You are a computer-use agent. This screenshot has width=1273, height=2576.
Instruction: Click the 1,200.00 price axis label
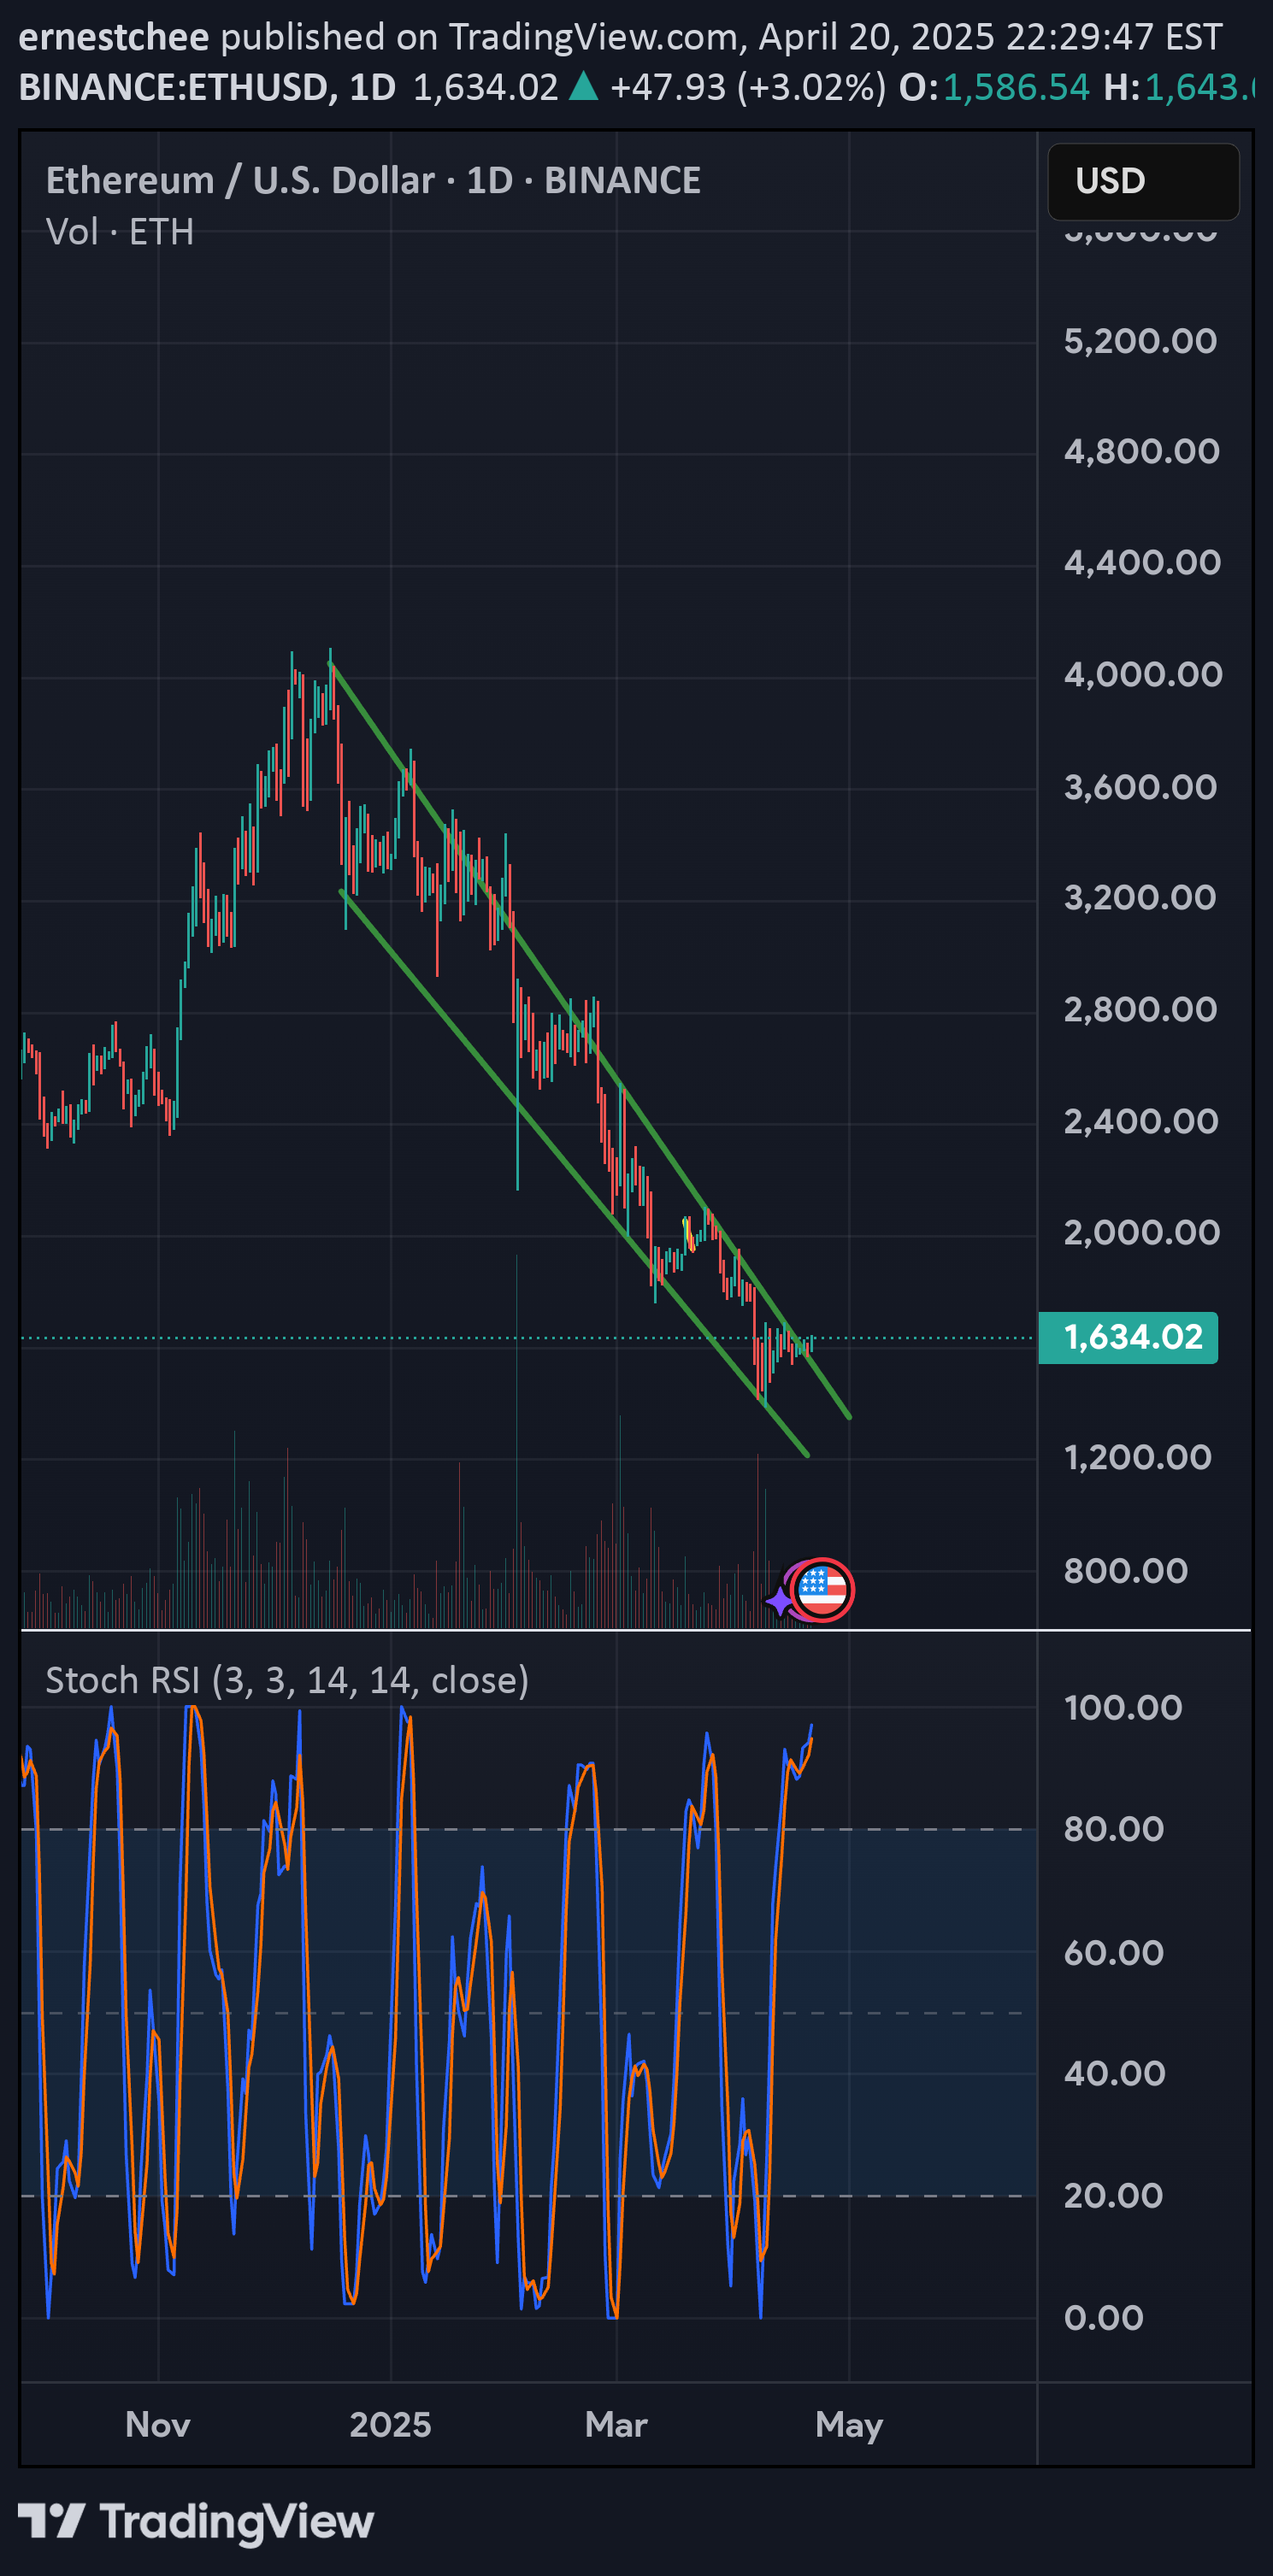coord(1138,1457)
